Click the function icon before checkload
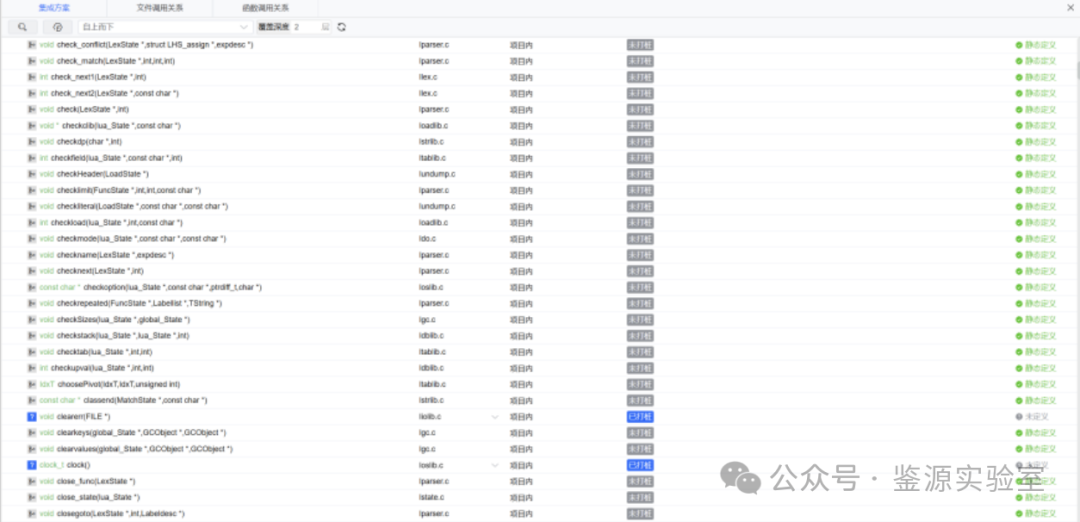The width and height of the screenshot is (1080, 522). pyautogui.click(x=32, y=222)
